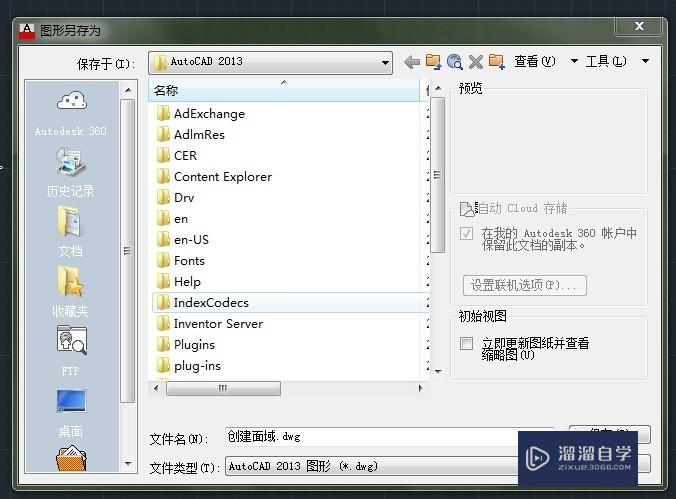Click the AdlmRes folder icon
Screen dimensions: 676x499
[163, 135]
